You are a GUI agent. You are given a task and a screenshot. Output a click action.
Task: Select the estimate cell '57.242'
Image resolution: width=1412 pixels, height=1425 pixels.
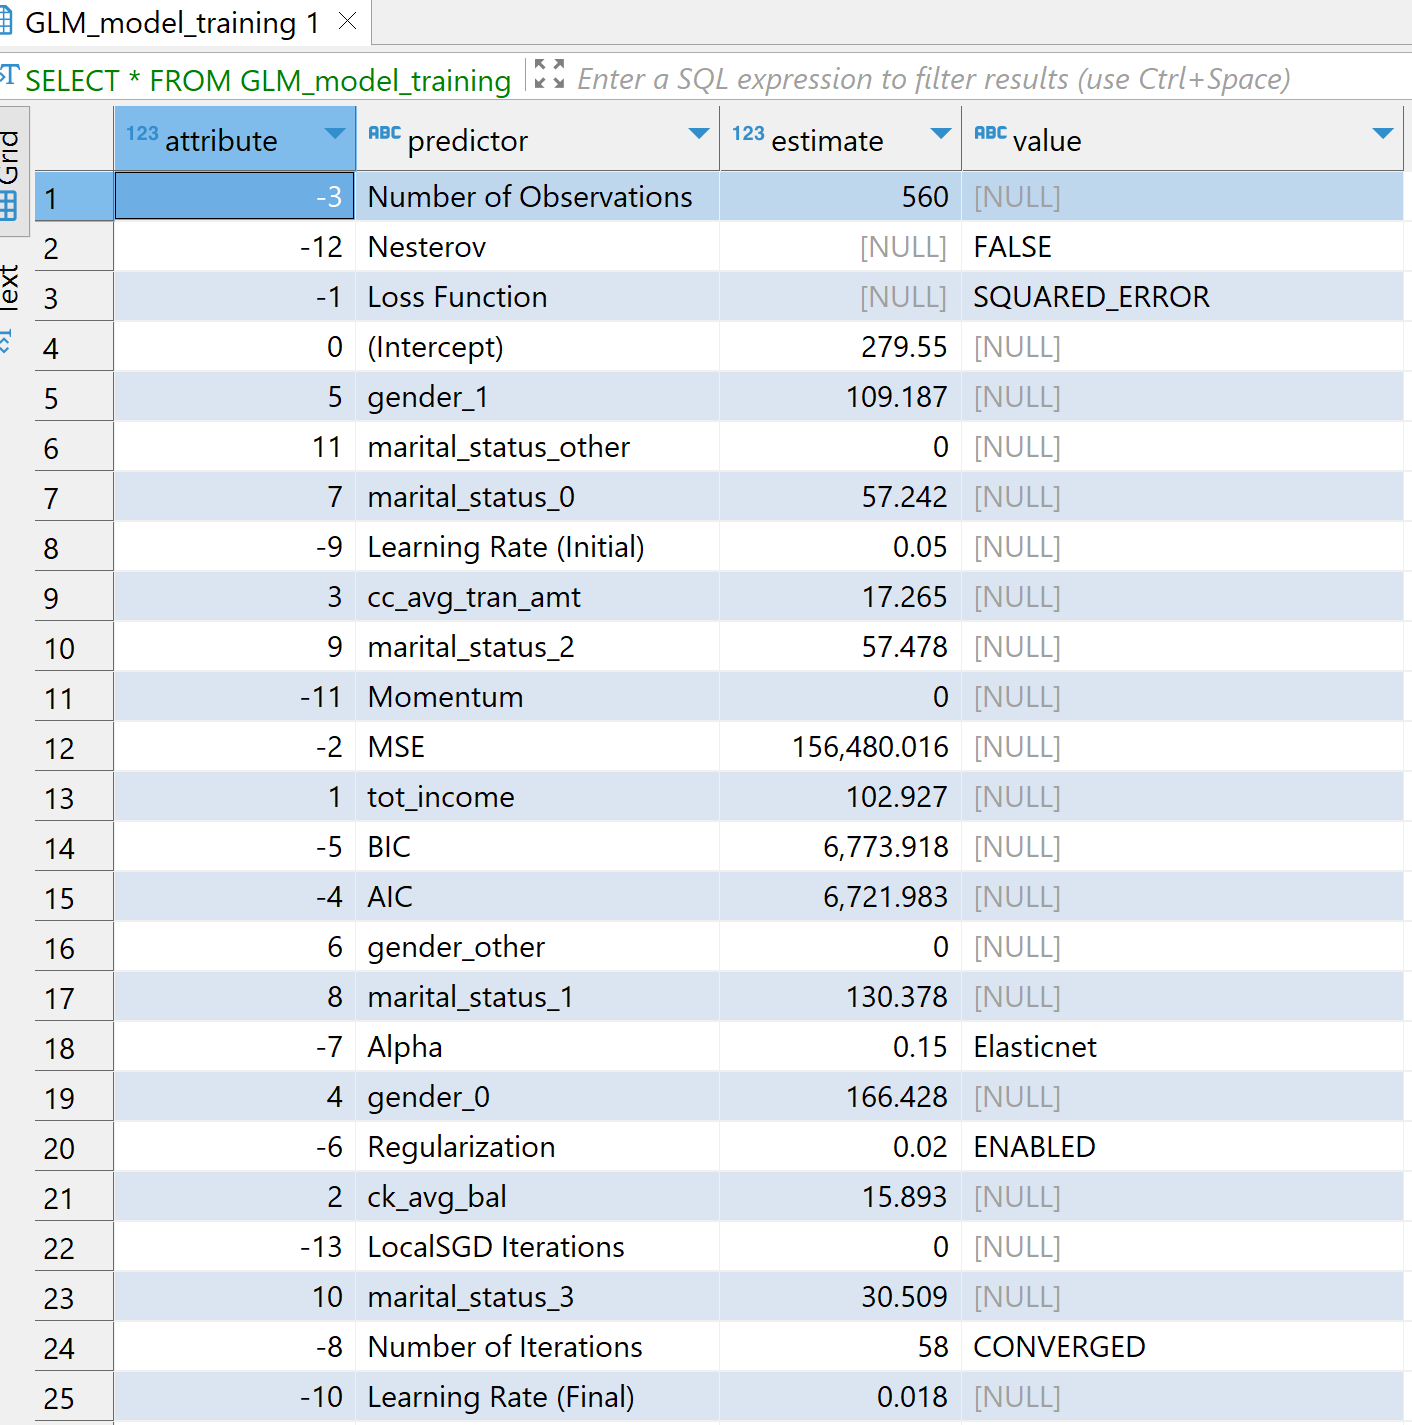click(841, 497)
